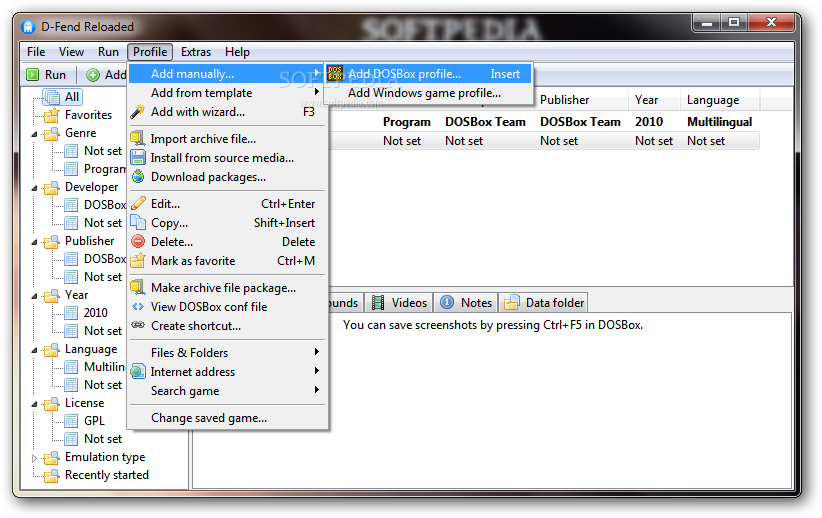The height and width of the screenshot is (518, 822).
Task: Click the green Run toolbar icon
Action: [x=33, y=75]
